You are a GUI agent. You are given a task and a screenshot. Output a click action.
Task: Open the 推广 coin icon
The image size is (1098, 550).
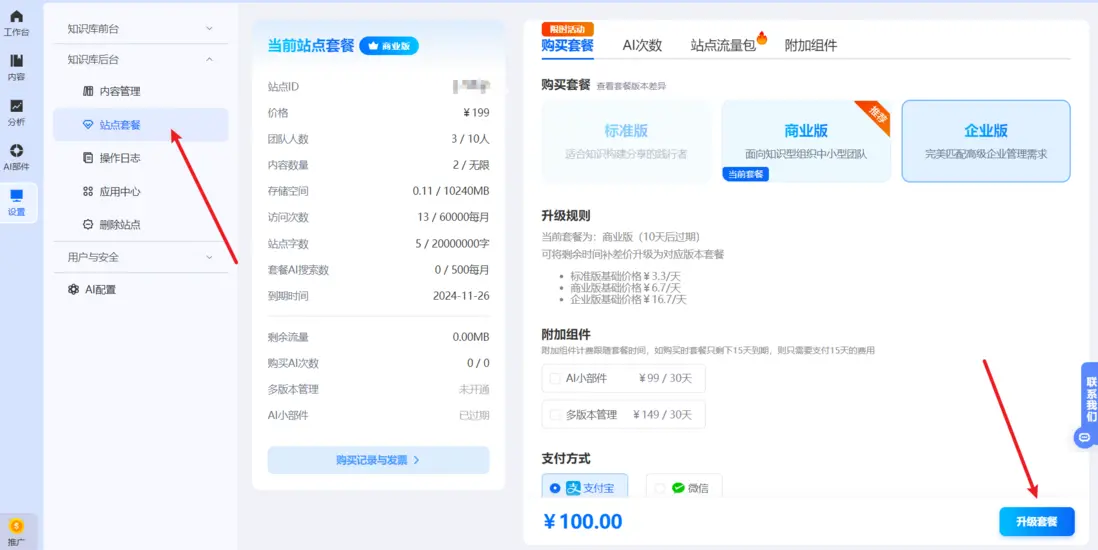16,525
